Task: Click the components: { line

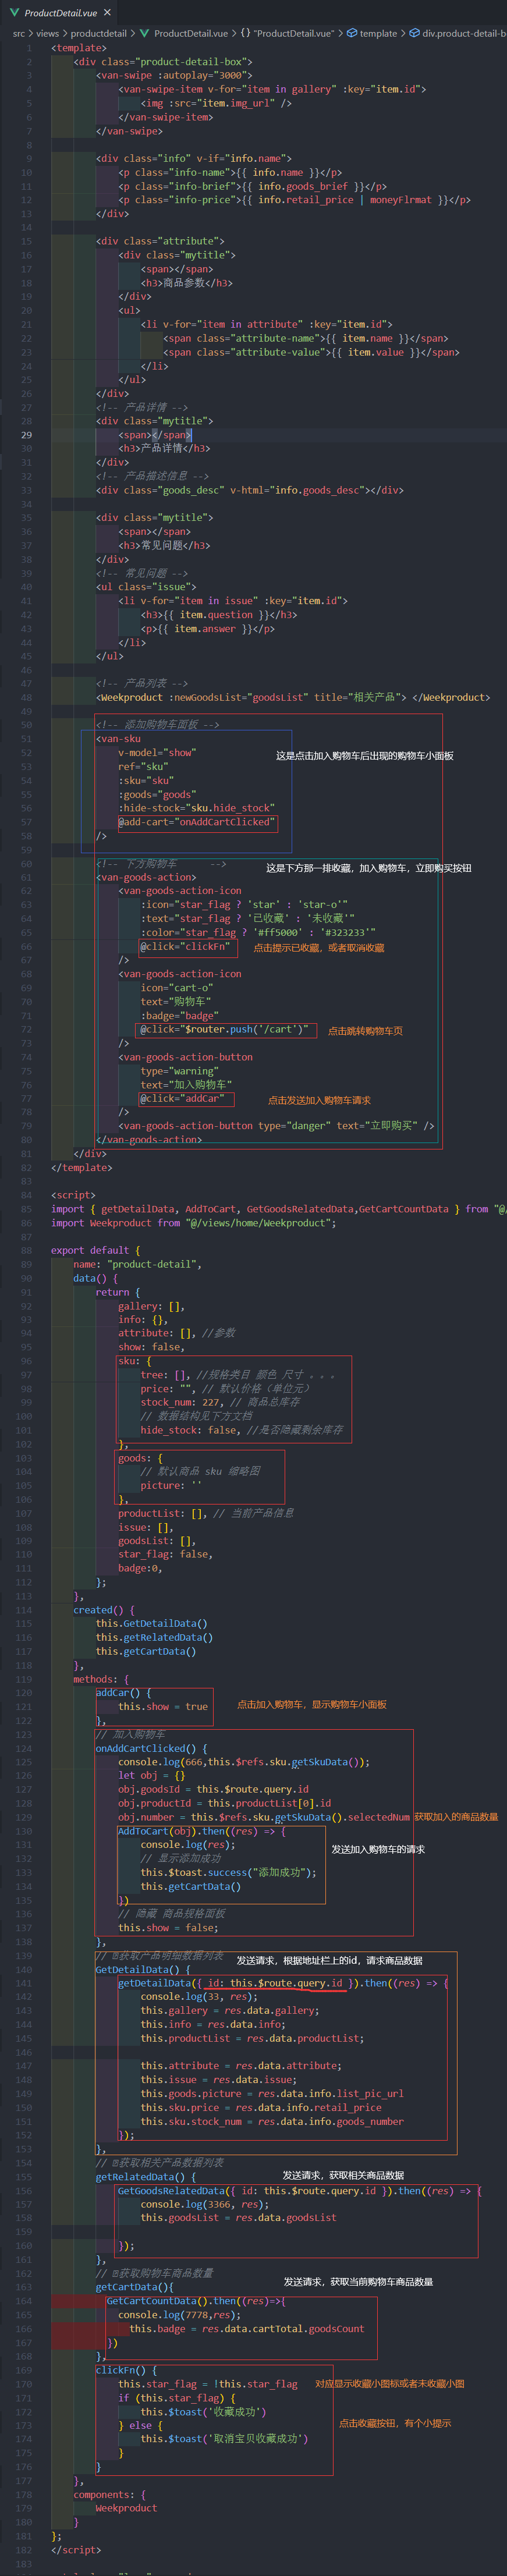Action: point(109,2494)
